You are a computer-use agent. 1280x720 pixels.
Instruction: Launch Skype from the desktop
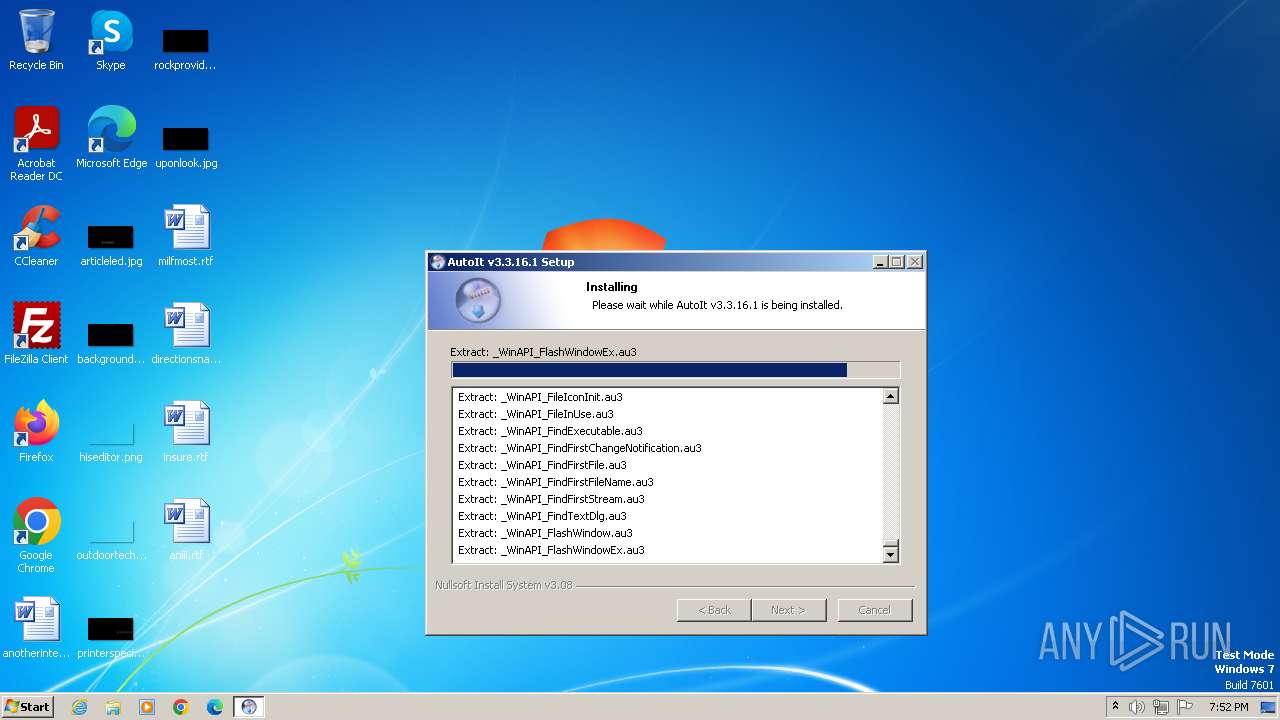tap(110, 40)
